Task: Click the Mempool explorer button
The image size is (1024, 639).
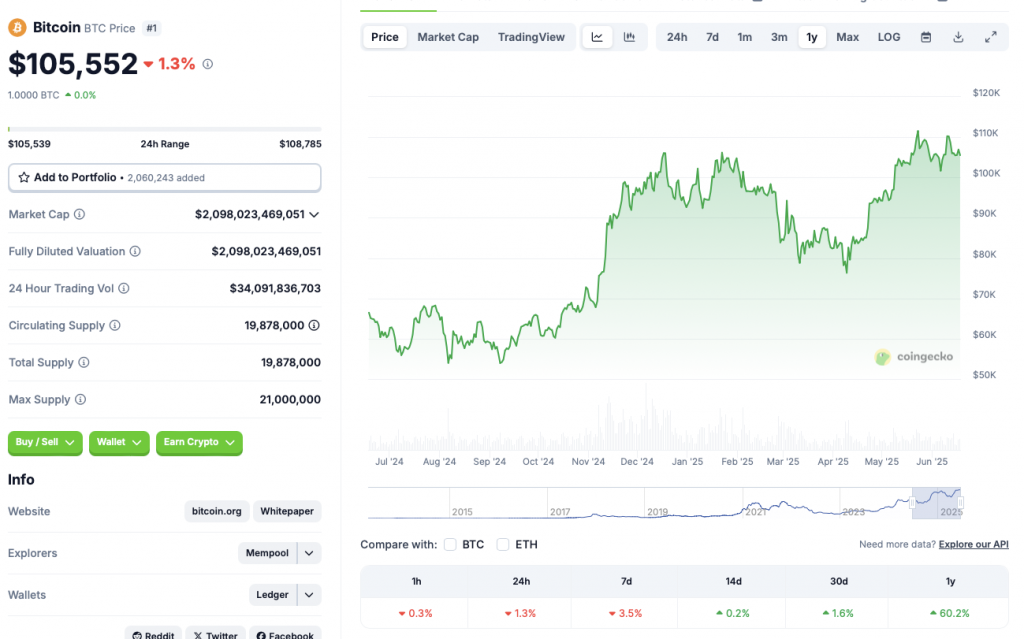Action: tap(267, 553)
